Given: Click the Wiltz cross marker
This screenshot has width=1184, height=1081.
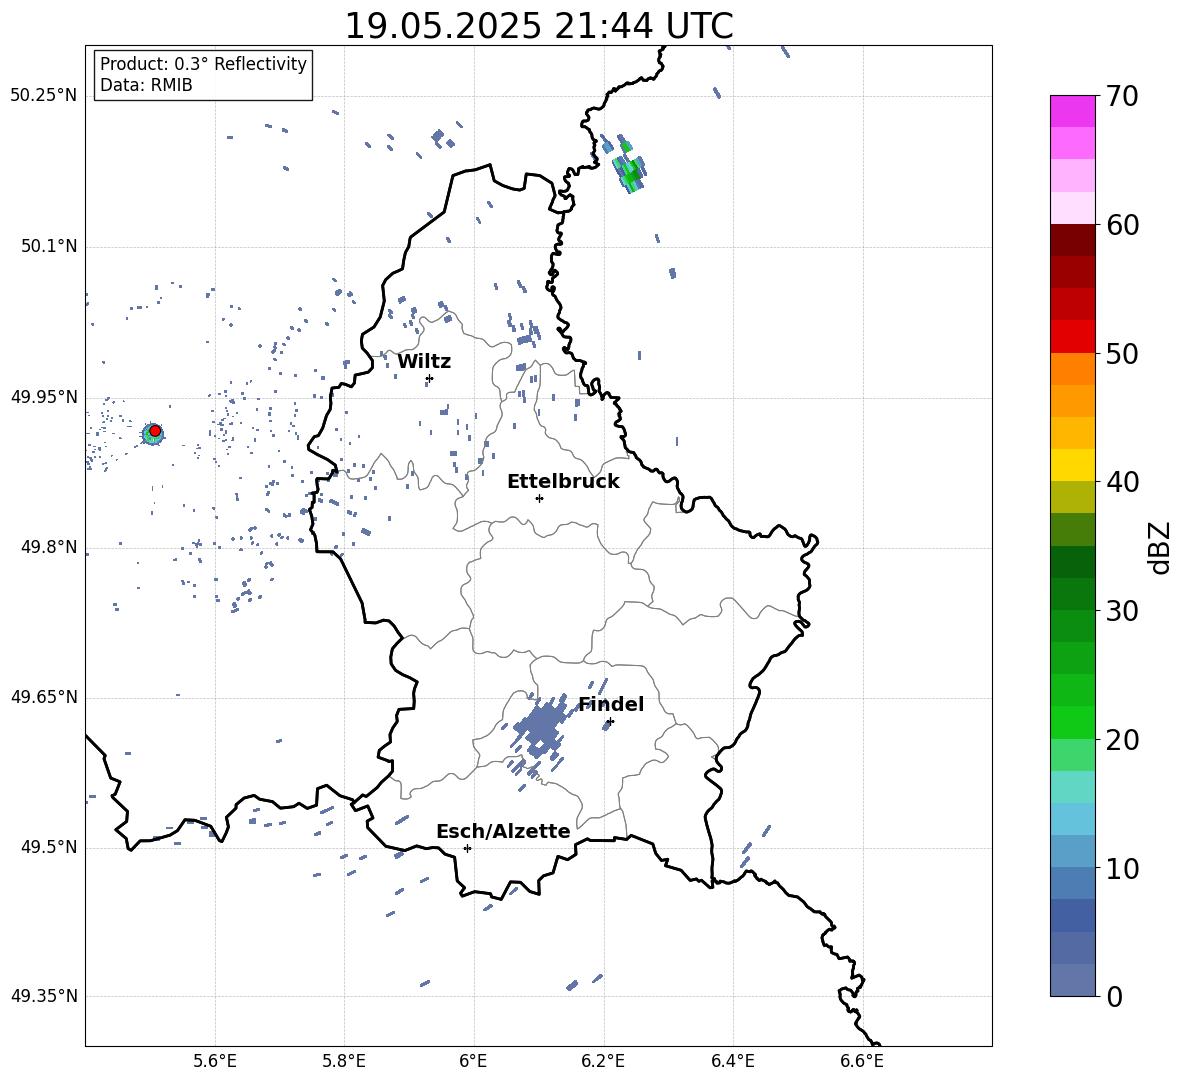Looking at the screenshot, I should [x=430, y=378].
